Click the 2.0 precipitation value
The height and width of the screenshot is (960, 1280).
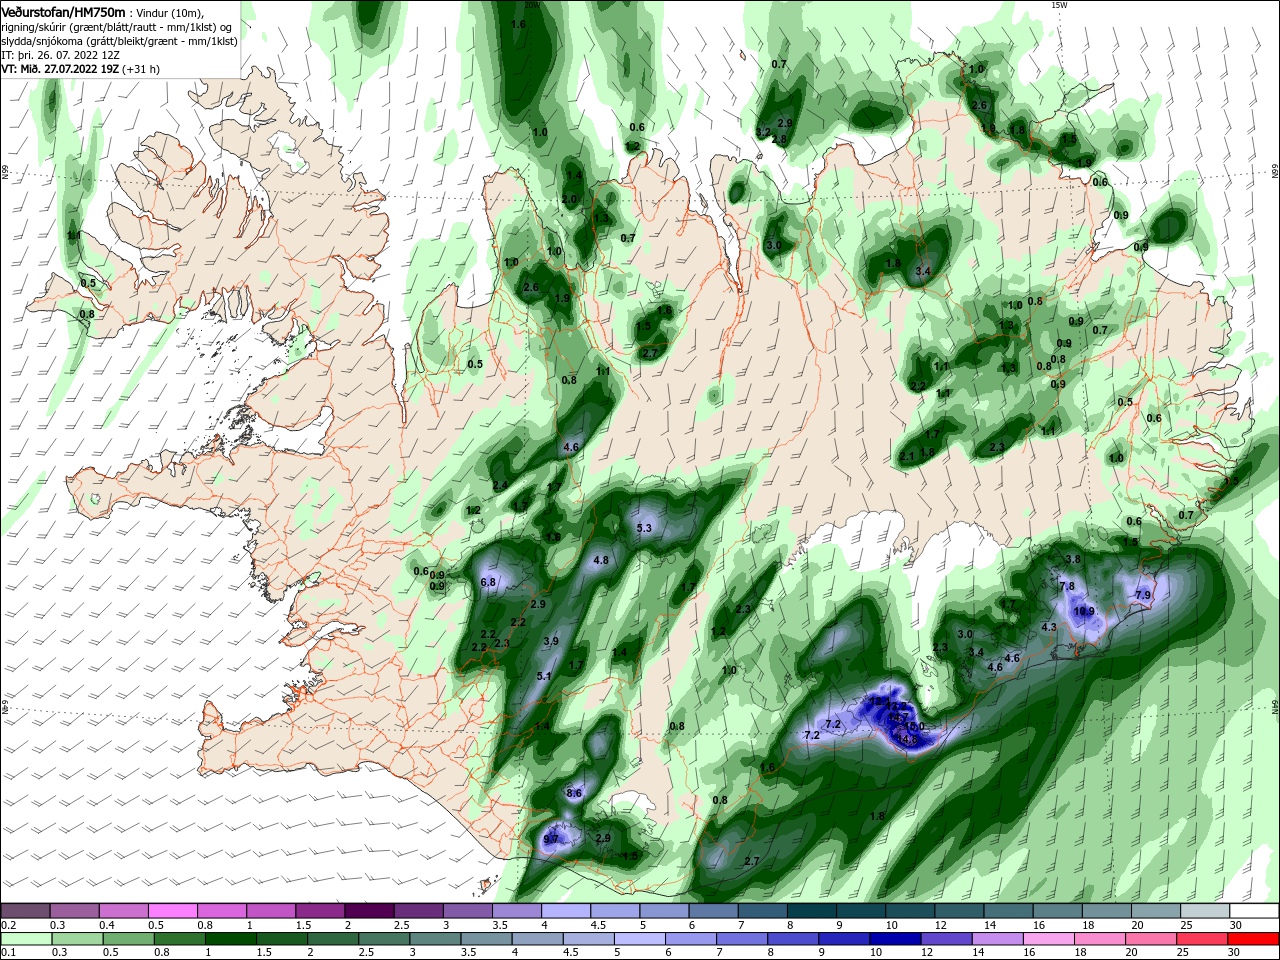[x=569, y=200]
